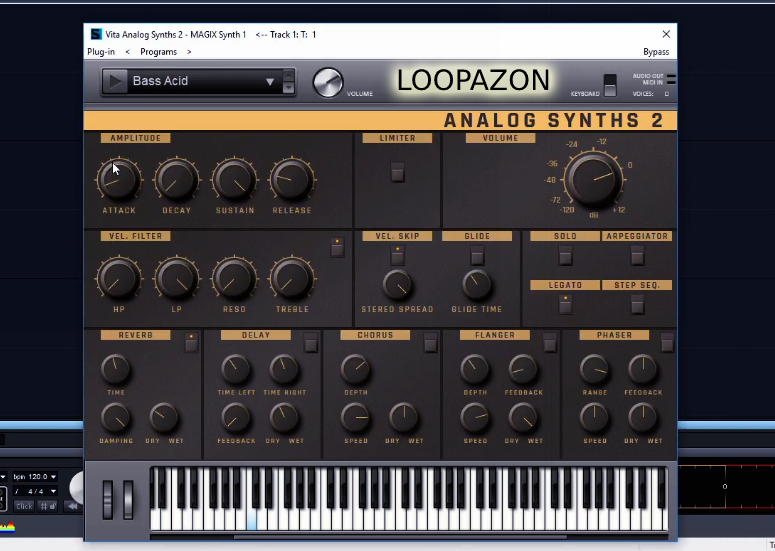Click the Treble knob
775x551 pixels.
point(292,278)
